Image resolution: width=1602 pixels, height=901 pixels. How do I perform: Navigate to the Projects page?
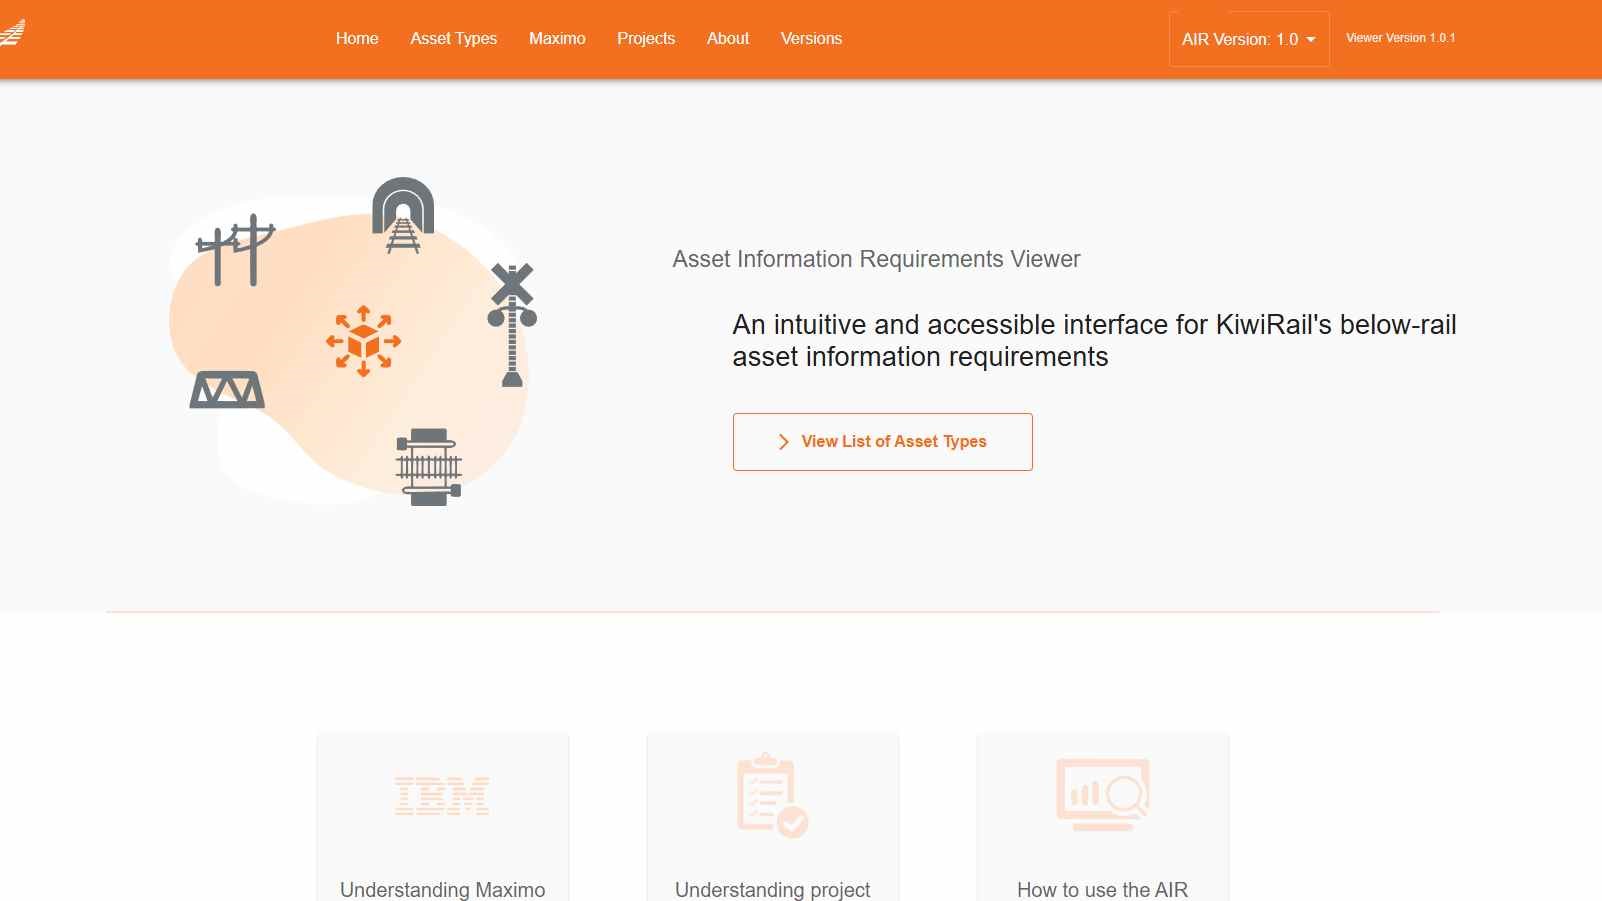646,39
